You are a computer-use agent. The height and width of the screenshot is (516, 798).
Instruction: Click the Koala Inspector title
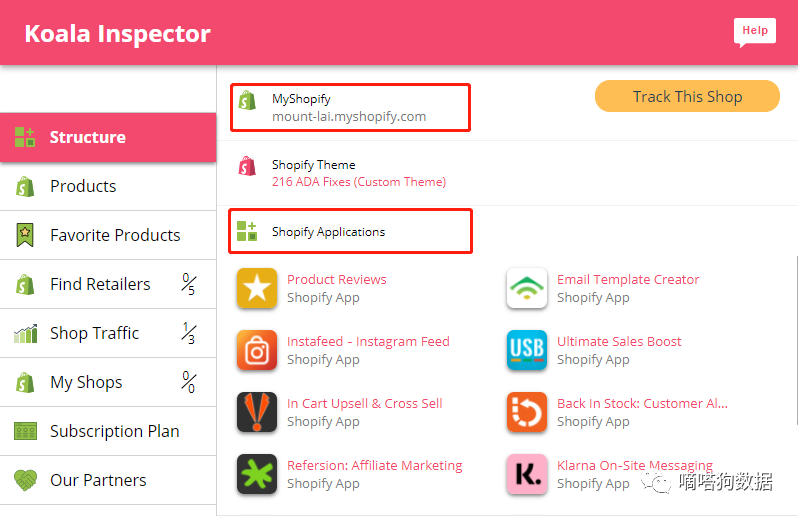click(x=118, y=34)
